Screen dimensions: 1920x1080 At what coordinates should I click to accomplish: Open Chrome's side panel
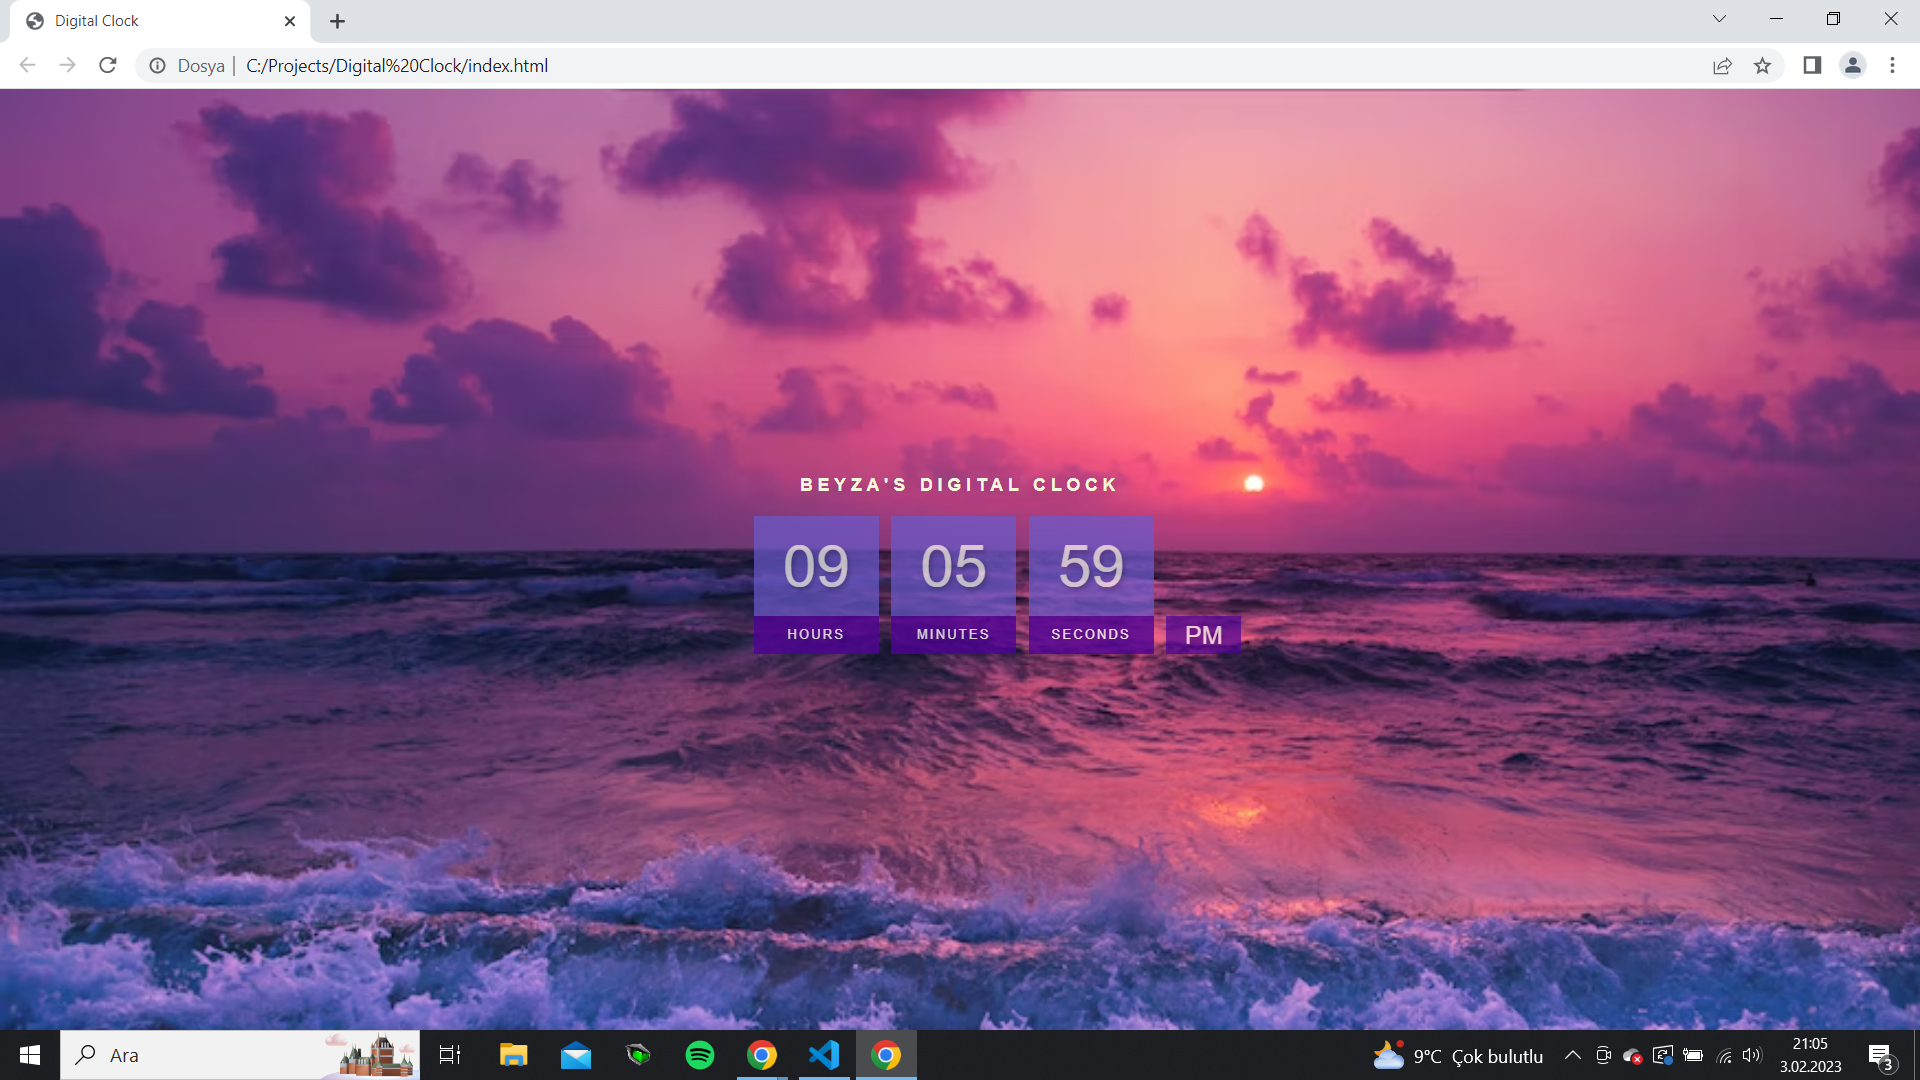click(x=1812, y=66)
